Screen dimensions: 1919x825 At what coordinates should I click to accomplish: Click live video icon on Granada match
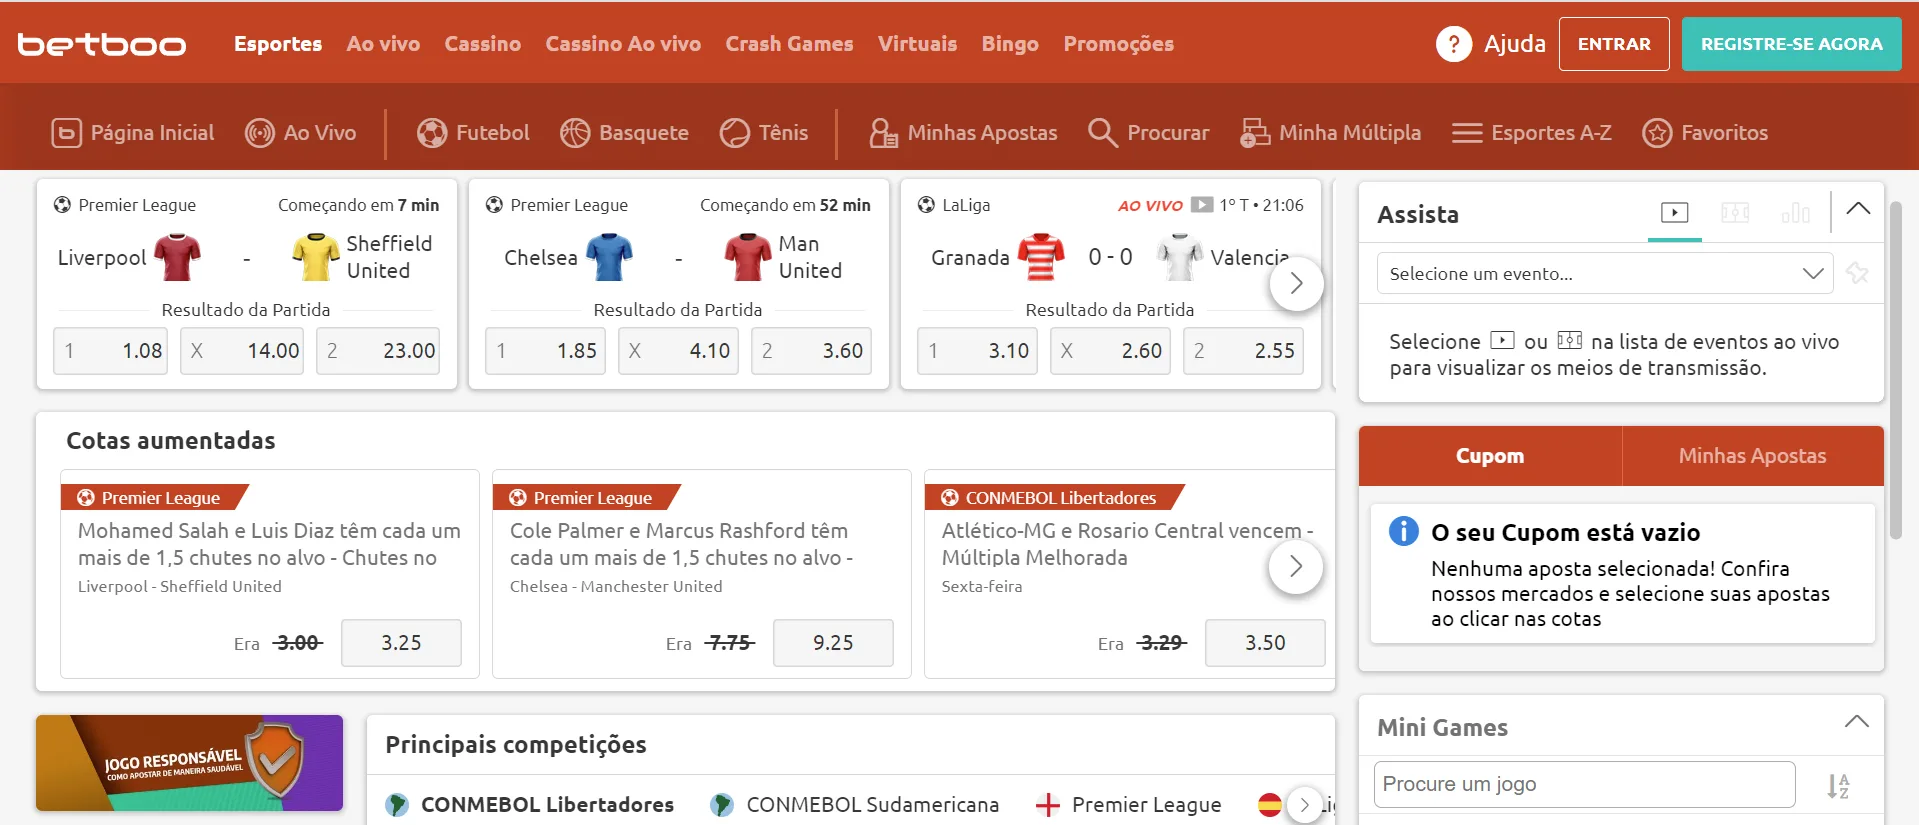[x=1202, y=205]
